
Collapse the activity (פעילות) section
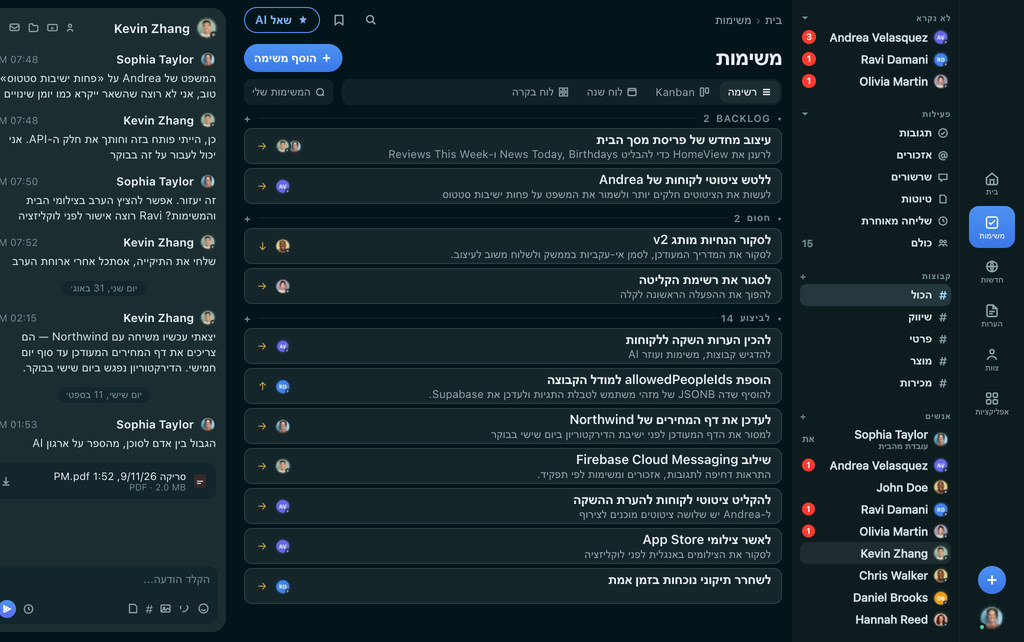[805, 114]
